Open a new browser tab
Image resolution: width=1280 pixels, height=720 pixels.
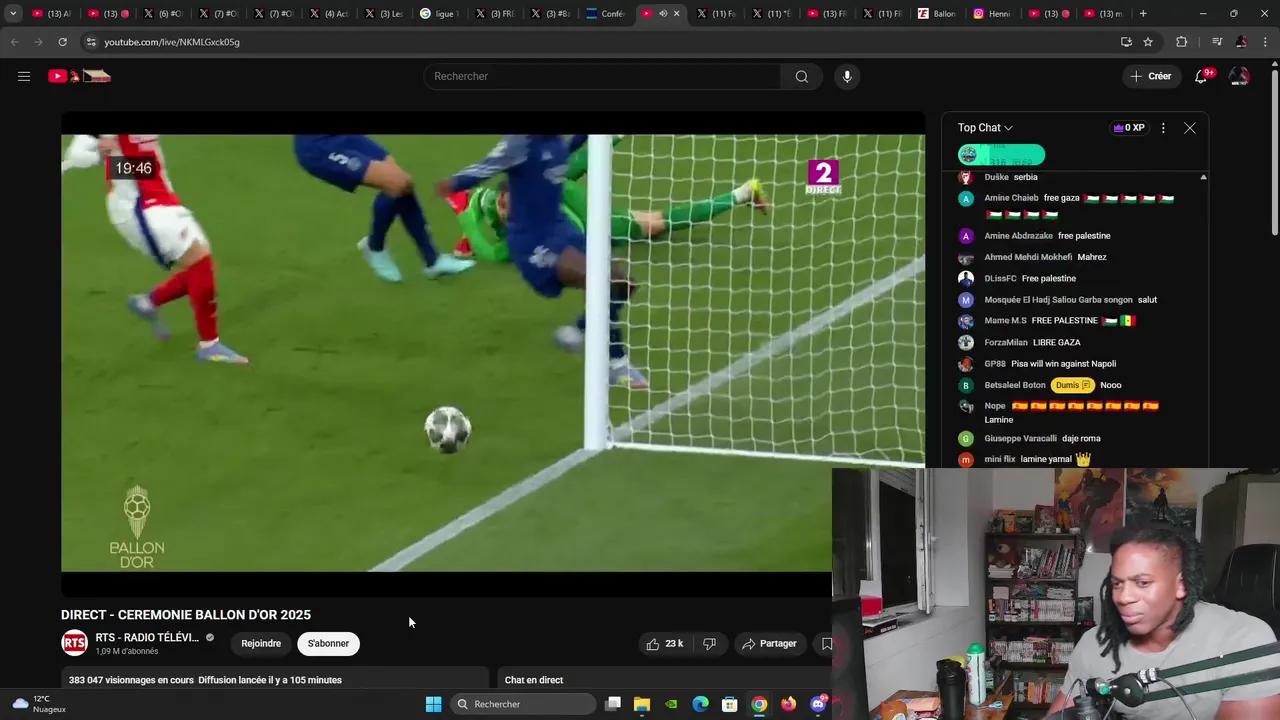point(1143,14)
